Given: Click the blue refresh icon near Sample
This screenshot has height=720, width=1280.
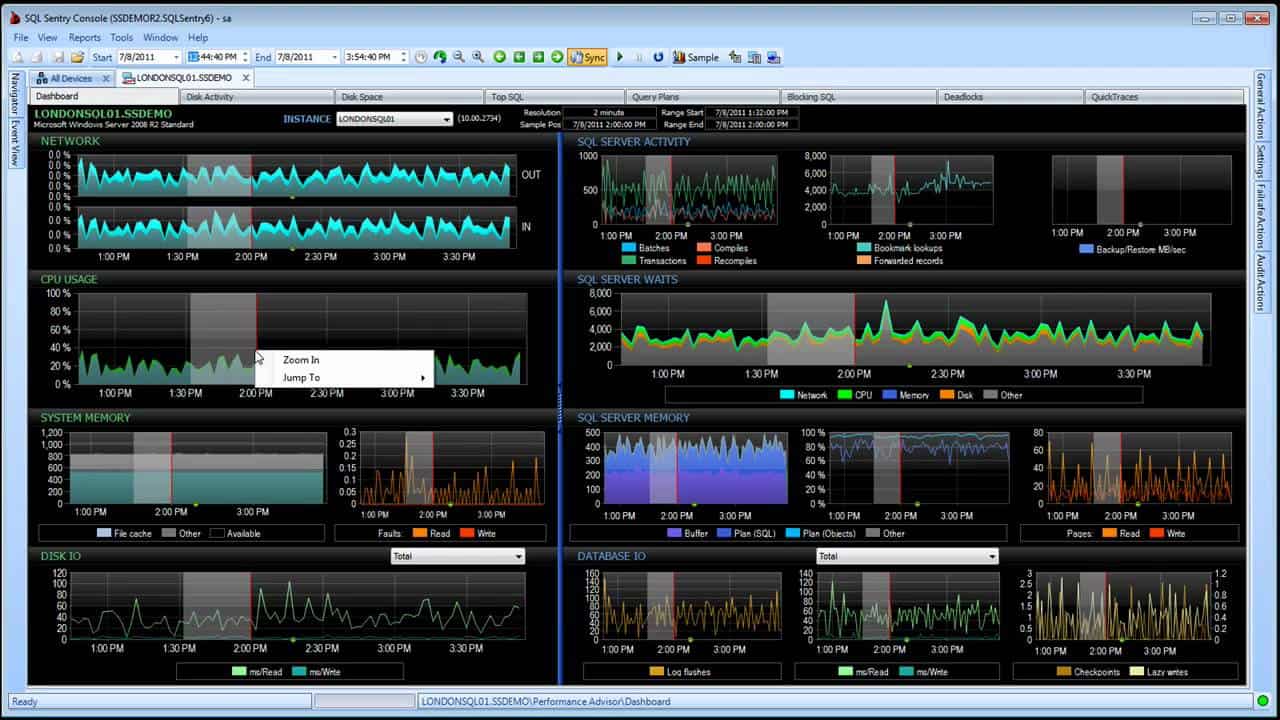Looking at the screenshot, I should pyautogui.click(x=658, y=57).
